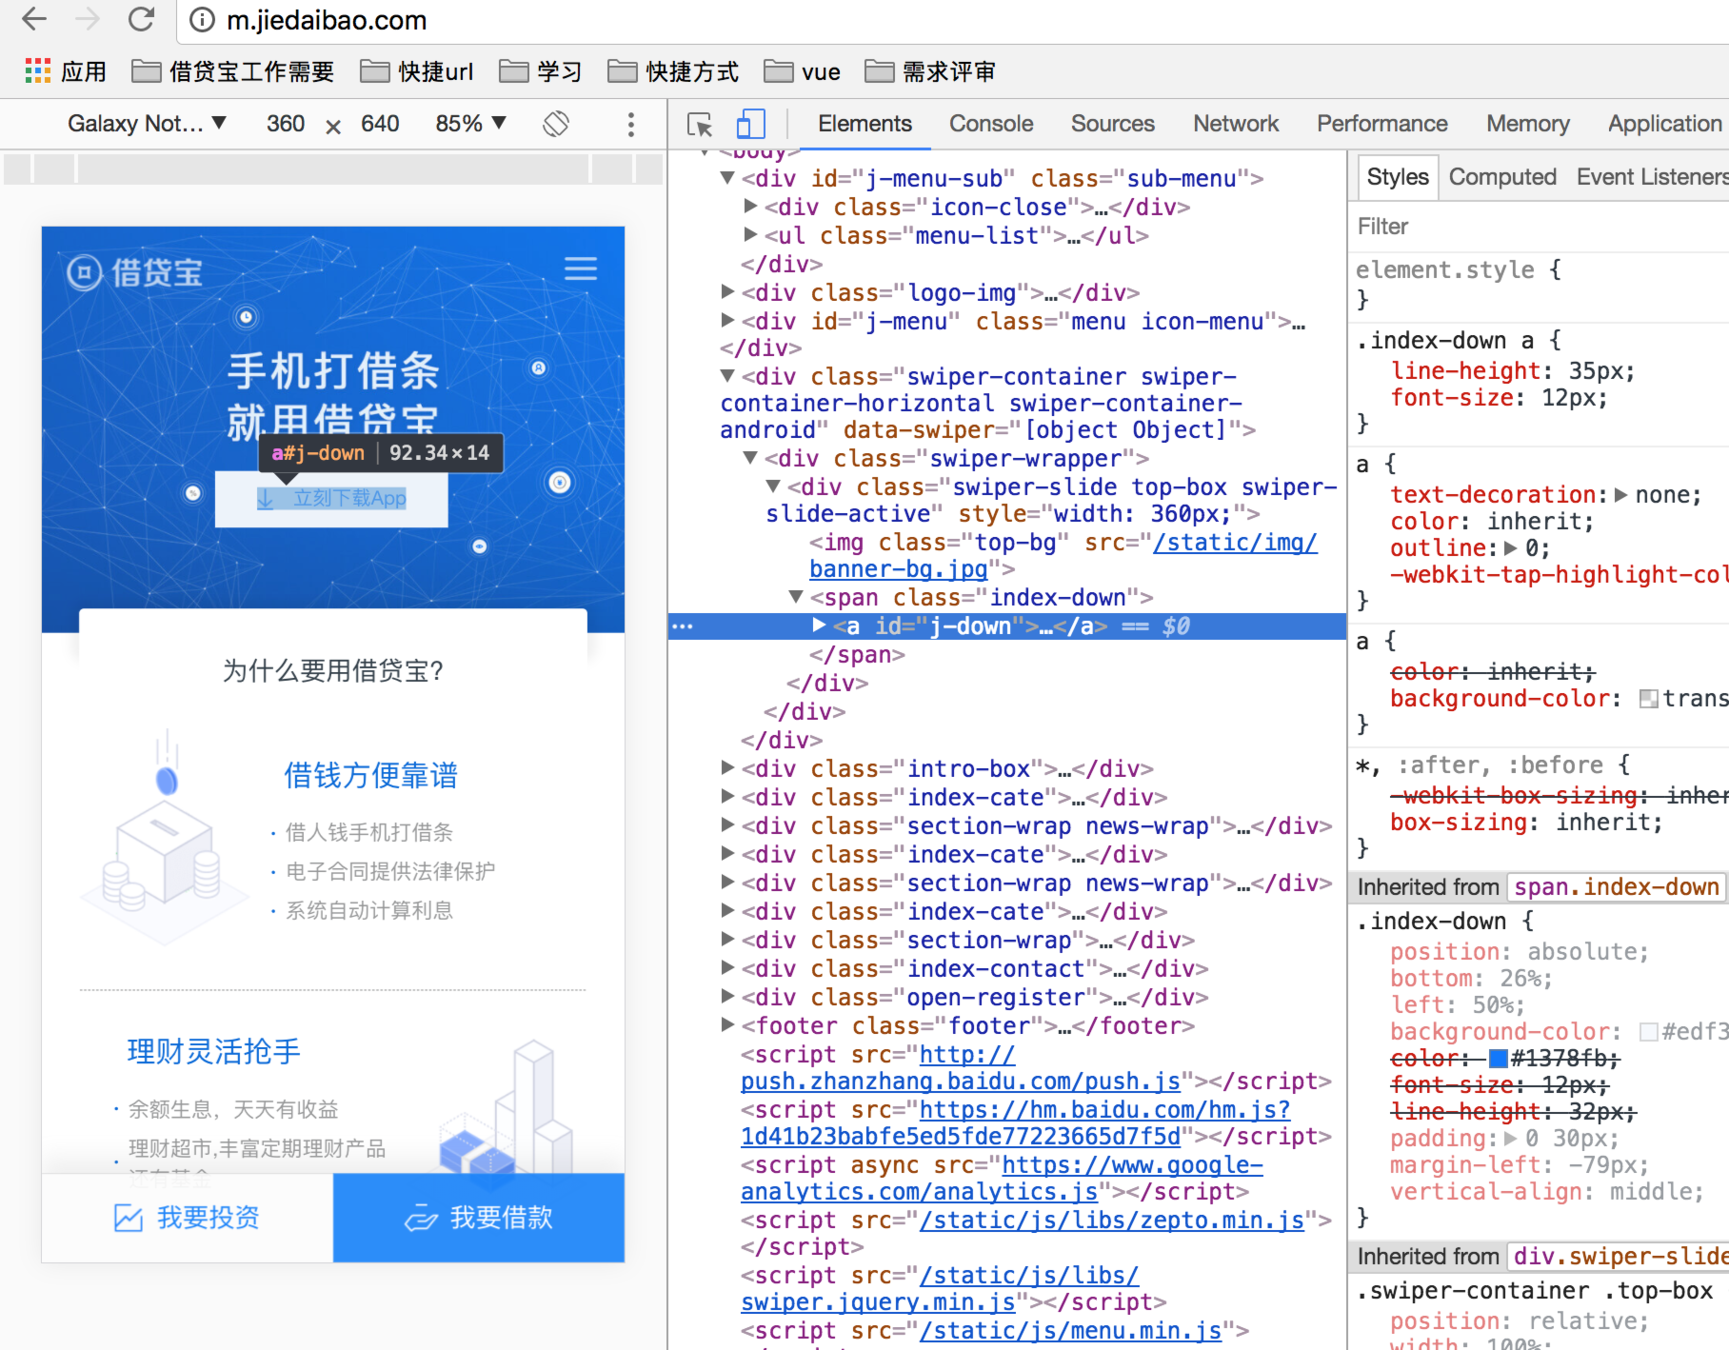The height and width of the screenshot is (1350, 1729).
Task: Open the 快捷url bookmark folder
Action: (416, 72)
